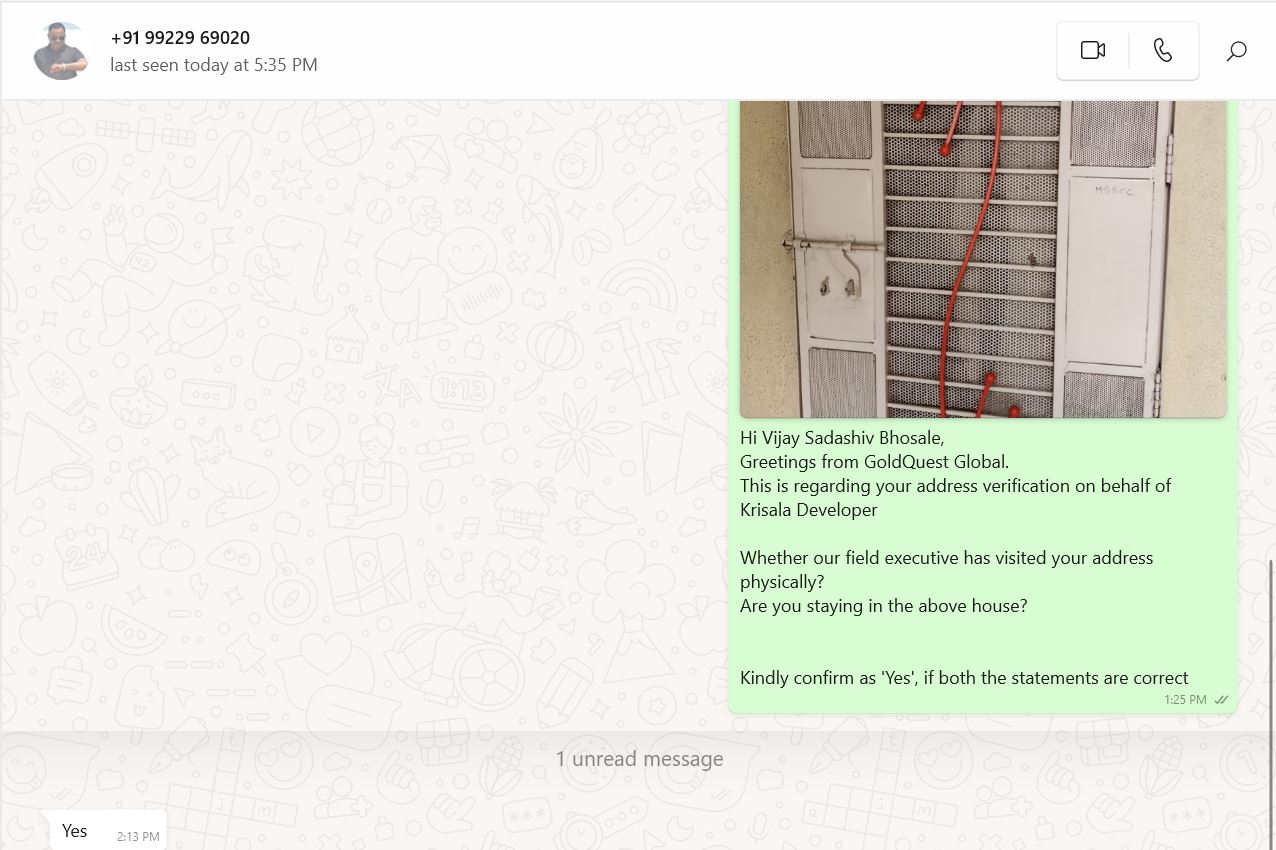Screen dimensions: 1276x850
Task: Click the 'Greetings from GoldQuest Global' line
Action: click(875, 462)
